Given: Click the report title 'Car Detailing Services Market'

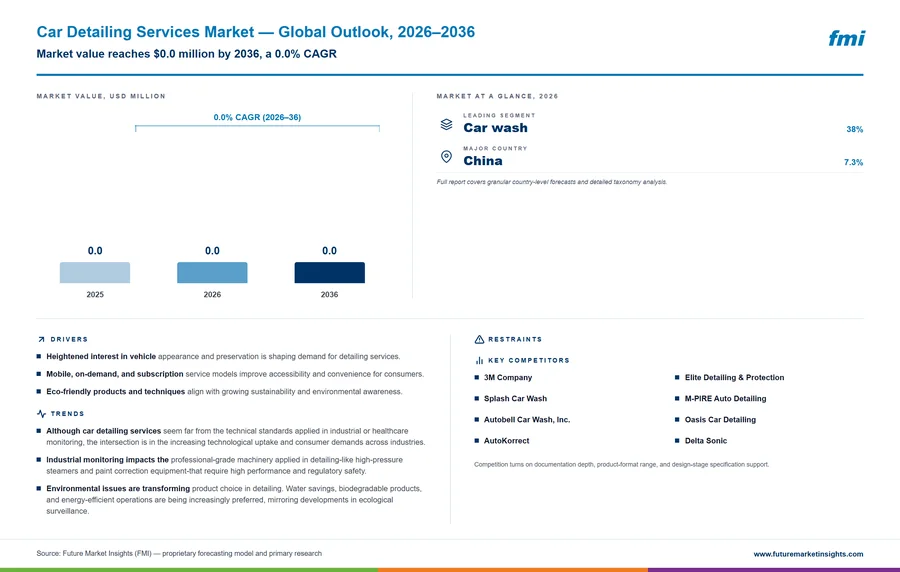Looking at the screenshot, I should 145,32.
